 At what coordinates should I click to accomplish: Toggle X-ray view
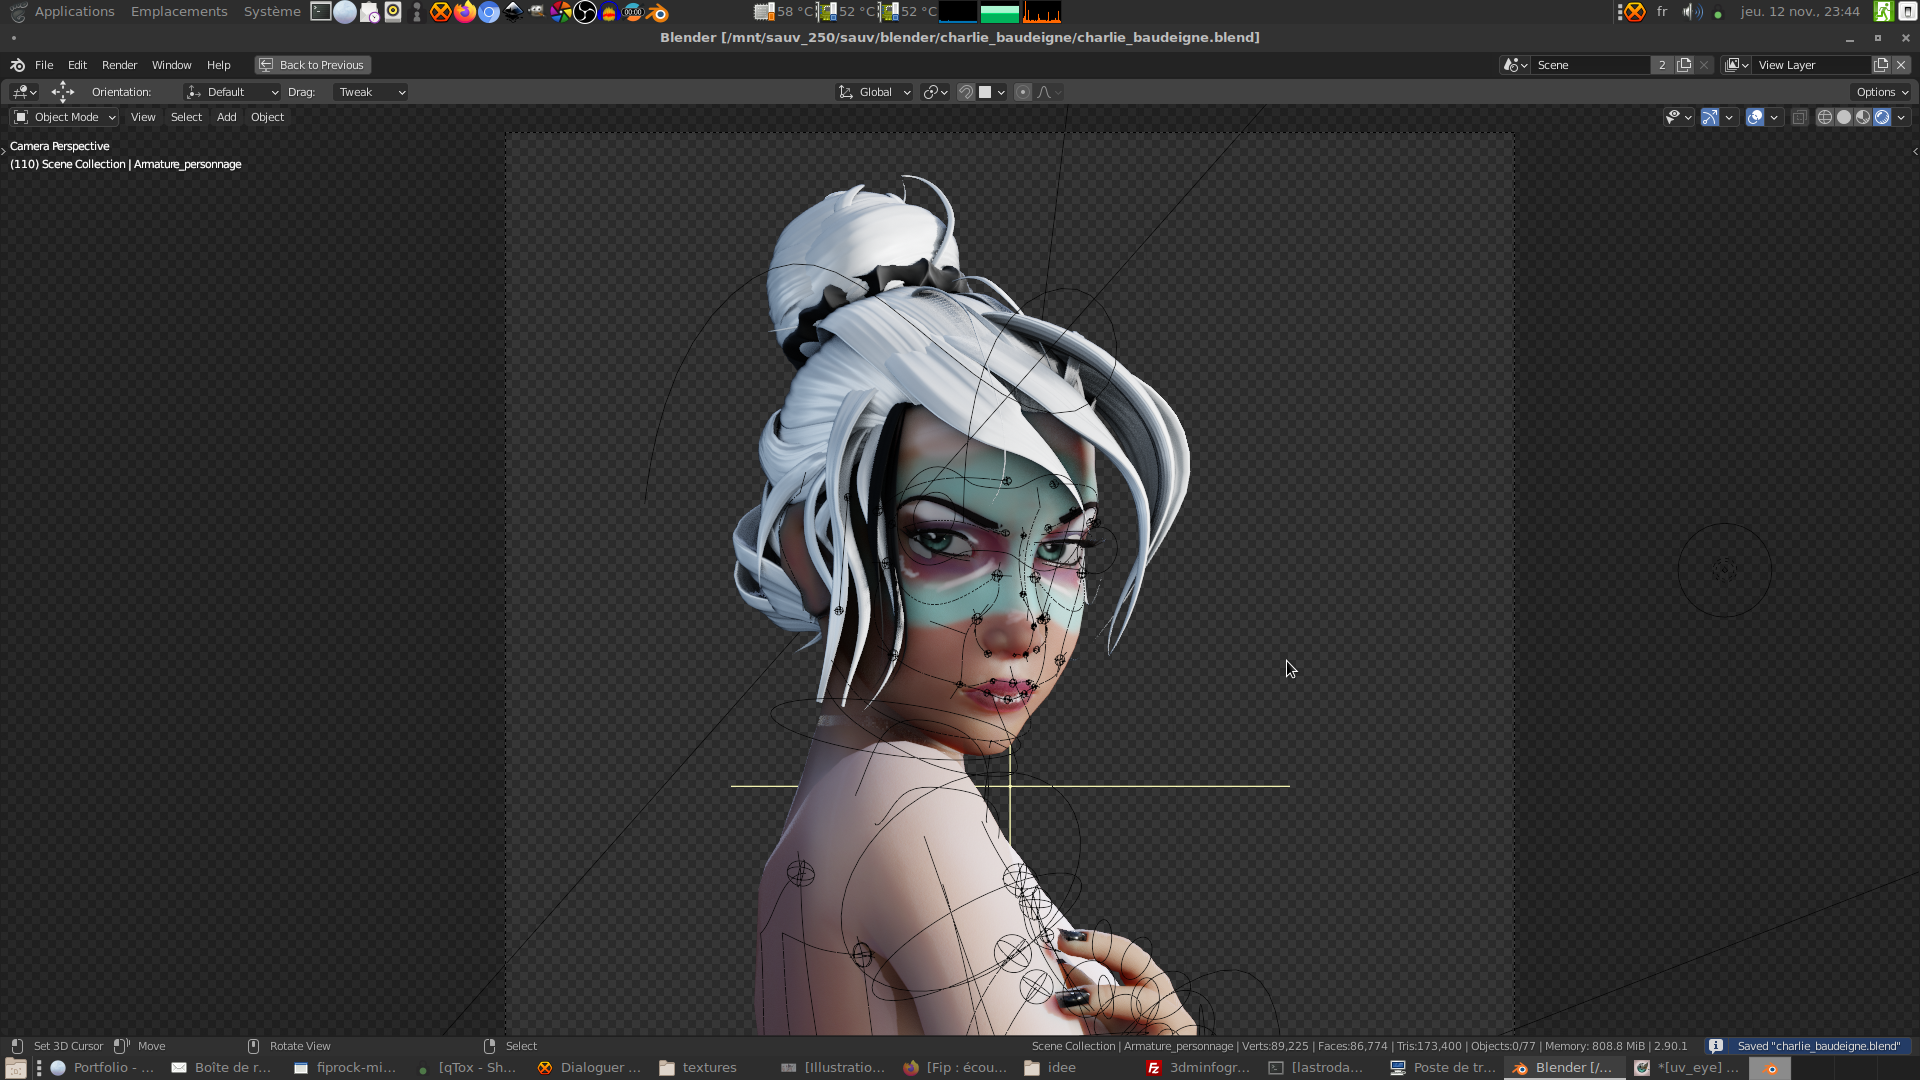pyautogui.click(x=1799, y=118)
